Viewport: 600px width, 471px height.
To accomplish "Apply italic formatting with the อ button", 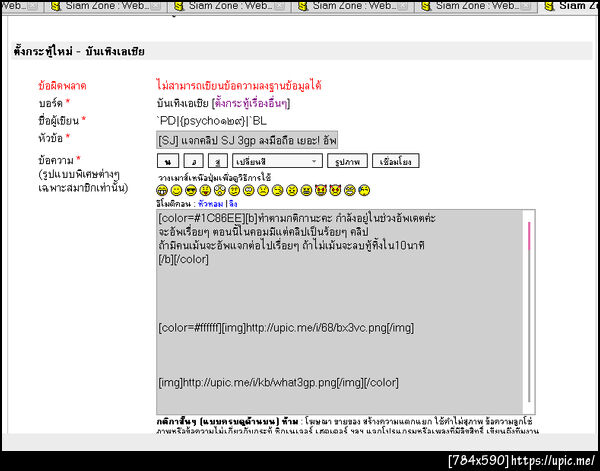I will tap(193, 161).
